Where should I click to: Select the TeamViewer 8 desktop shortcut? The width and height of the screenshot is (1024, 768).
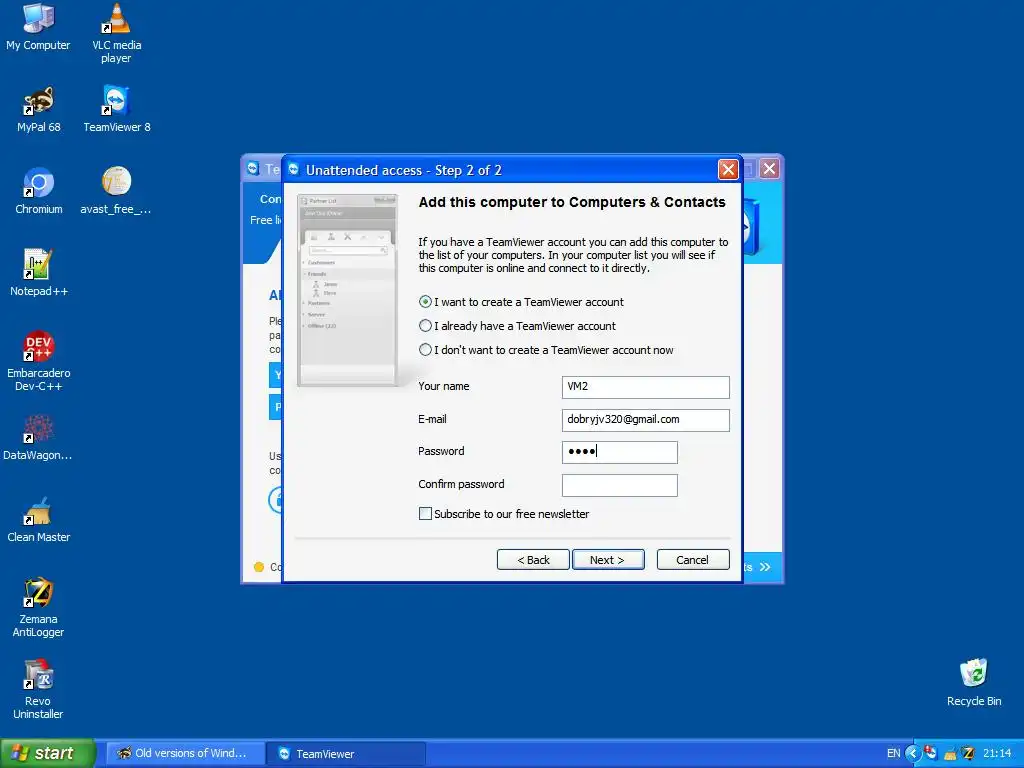click(x=116, y=109)
